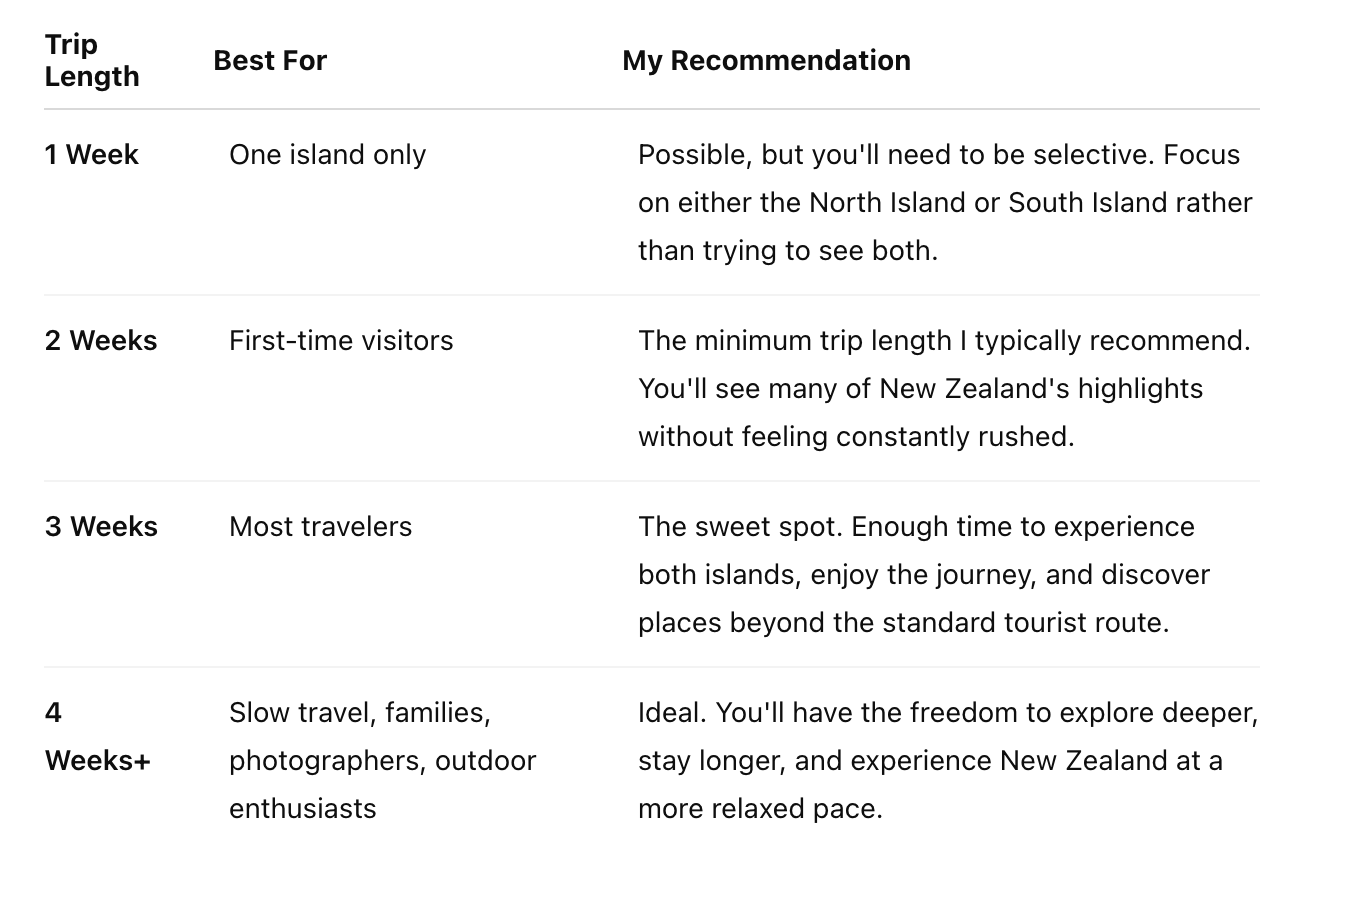Screen dimensions: 1360x900
Task: Click the phrase more relaxed pace
Action: tap(760, 808)
